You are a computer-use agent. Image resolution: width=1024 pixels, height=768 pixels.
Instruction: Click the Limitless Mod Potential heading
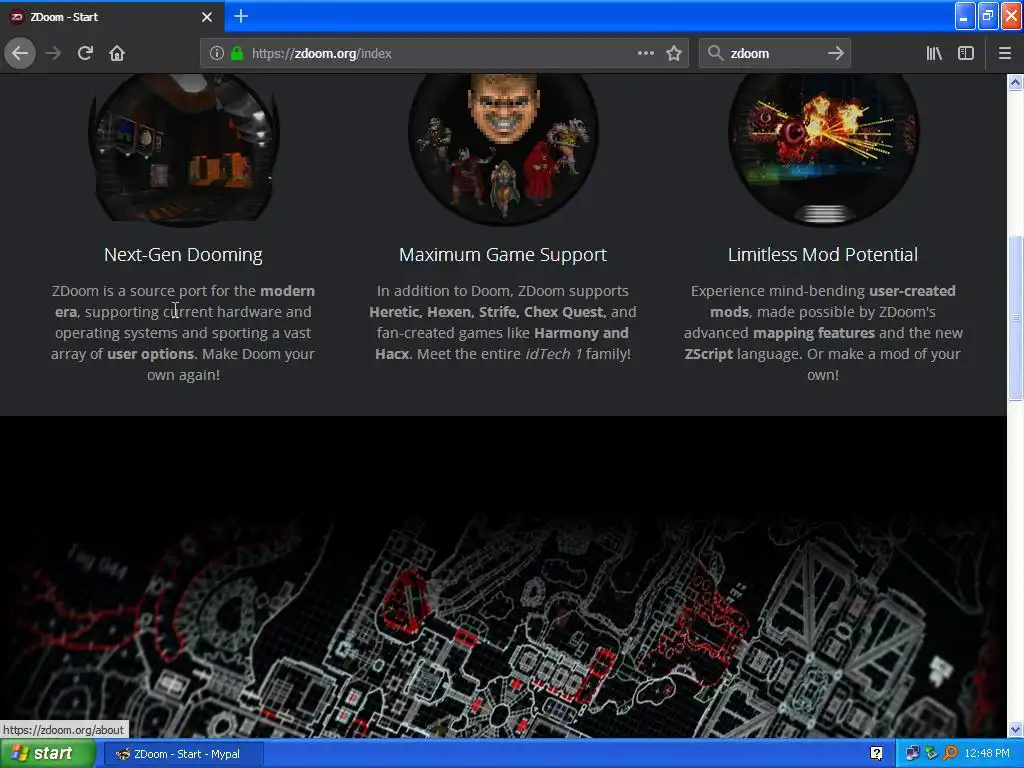click(x=823, y=255)
